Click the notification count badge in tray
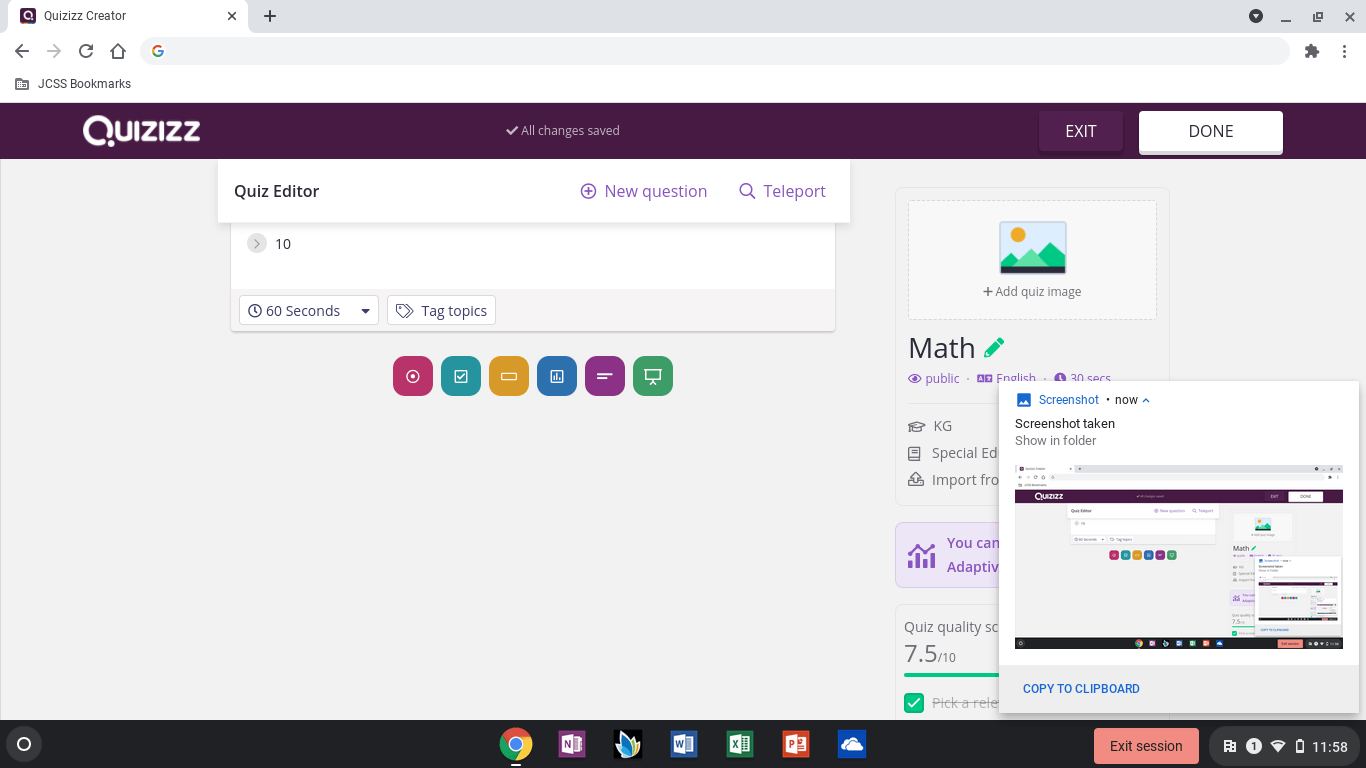Image resolution: width=1366 pixels, height=768 pixels. 1254,746
